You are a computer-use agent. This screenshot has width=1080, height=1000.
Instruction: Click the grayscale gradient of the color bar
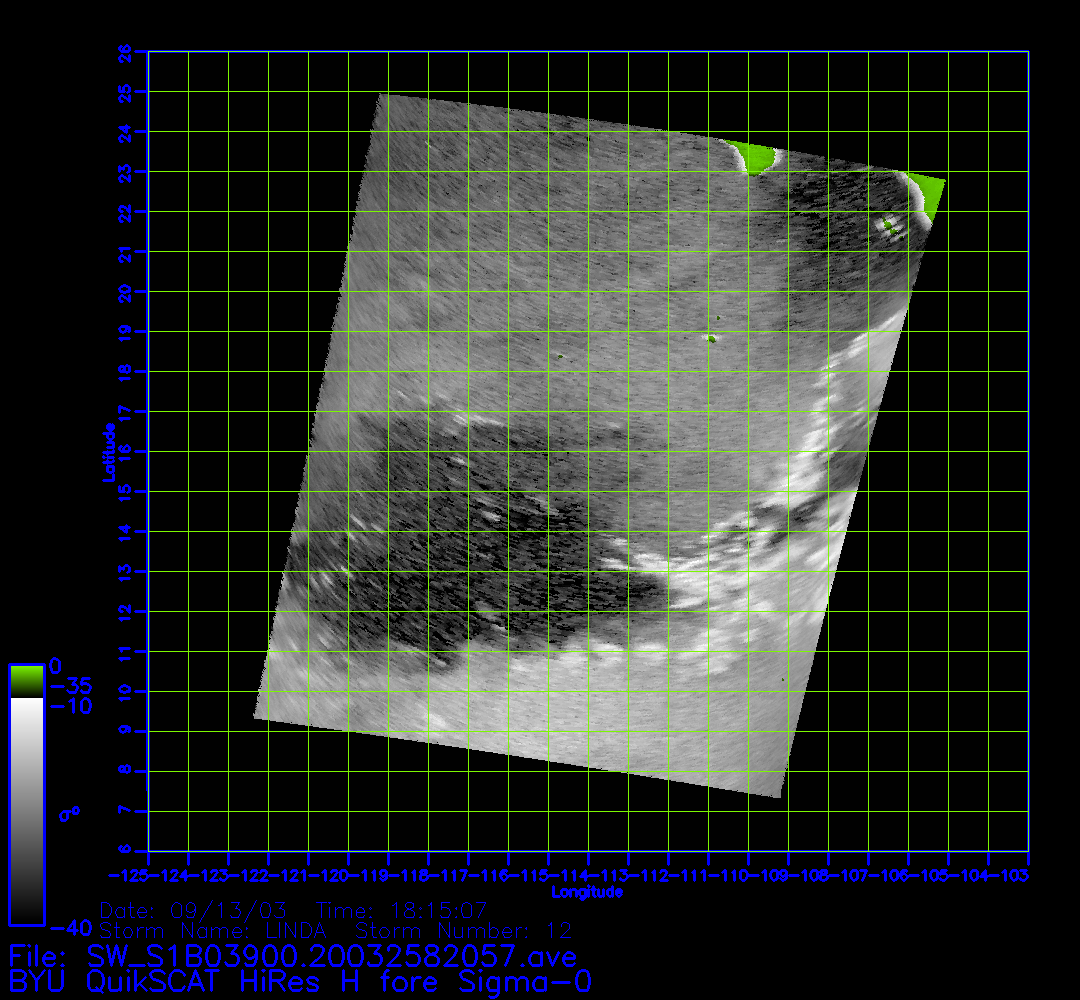(x=26, y=810)
